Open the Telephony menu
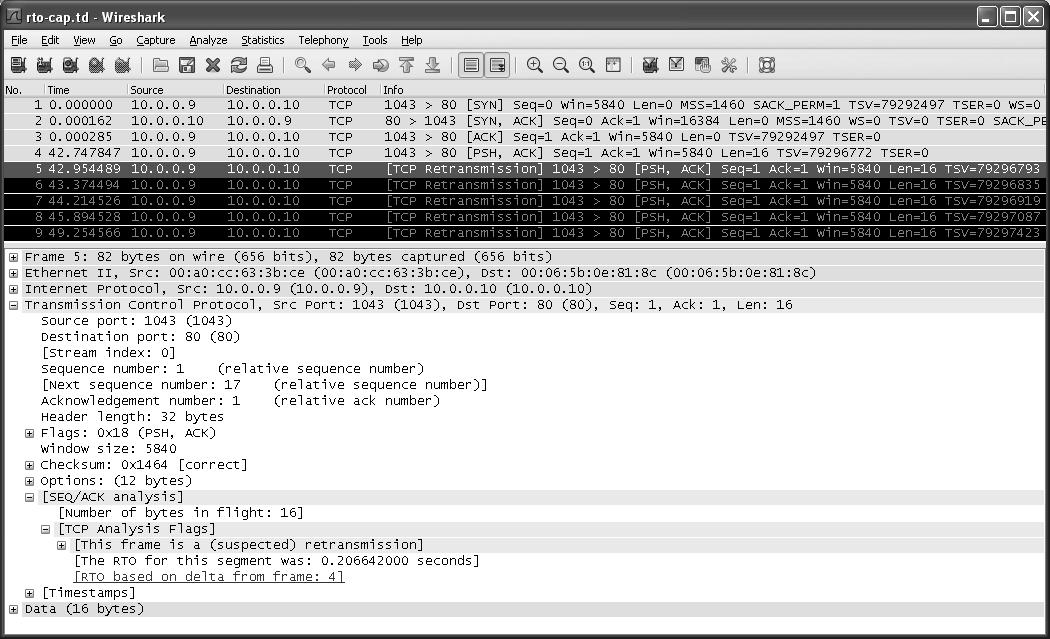The image size is (1050, 639). [323, 40]
